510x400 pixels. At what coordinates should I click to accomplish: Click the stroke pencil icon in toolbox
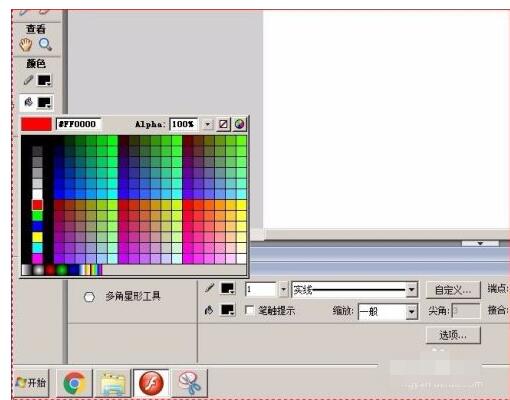[28, 80]
